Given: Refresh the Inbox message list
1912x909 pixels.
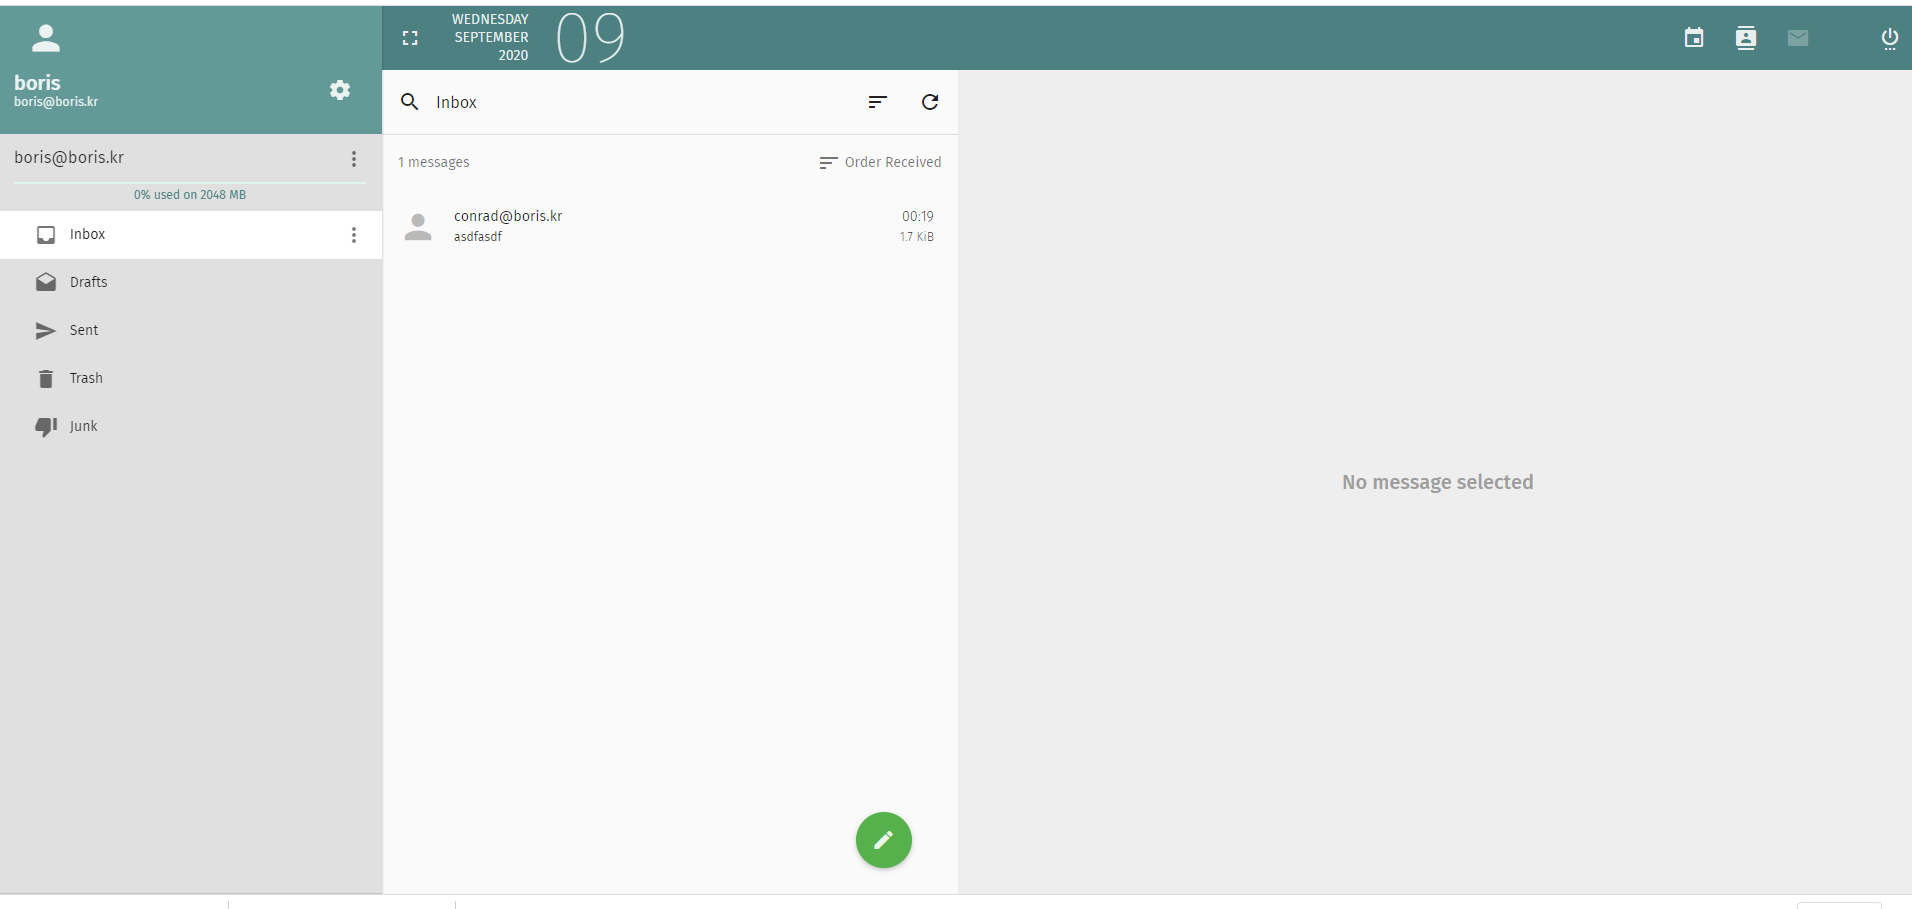Looking at the screenshot, I should [x=930, y=102].
